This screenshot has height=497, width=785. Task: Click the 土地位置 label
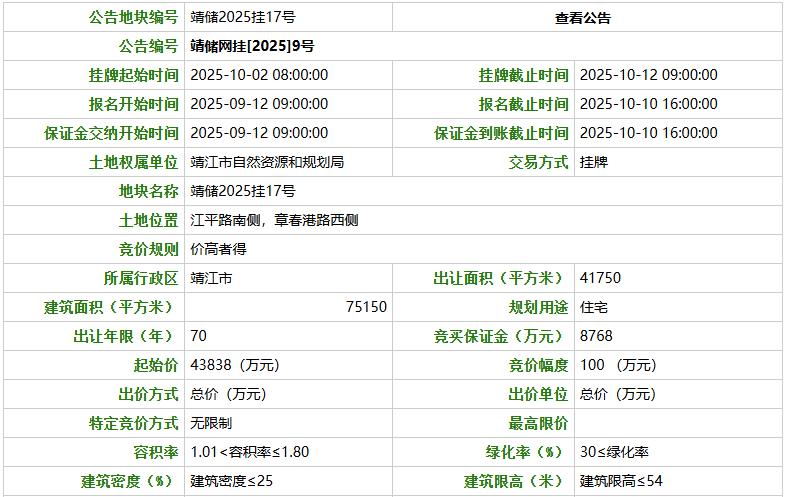click(x=149, y=220)
